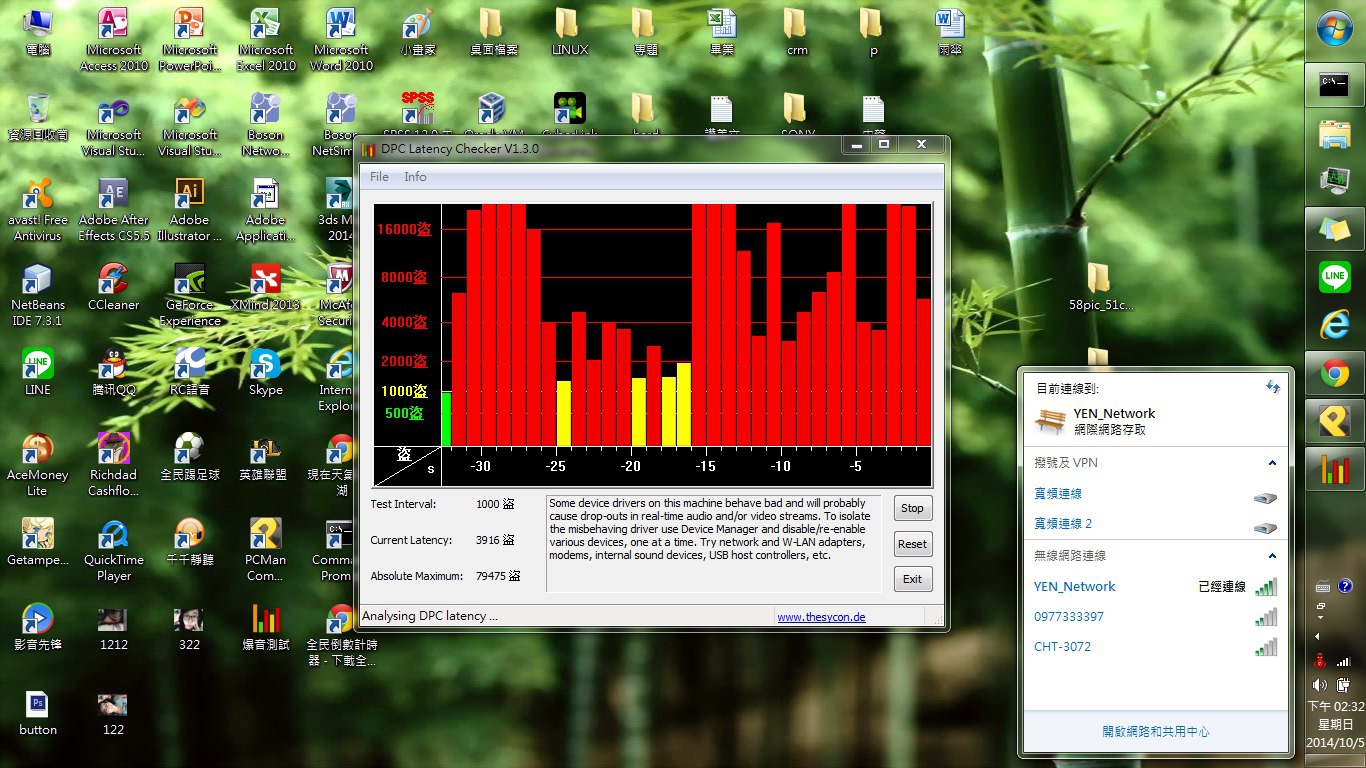The image size is (1366, 768).
Task: Open the Info menu
Action: pos(415,177)
